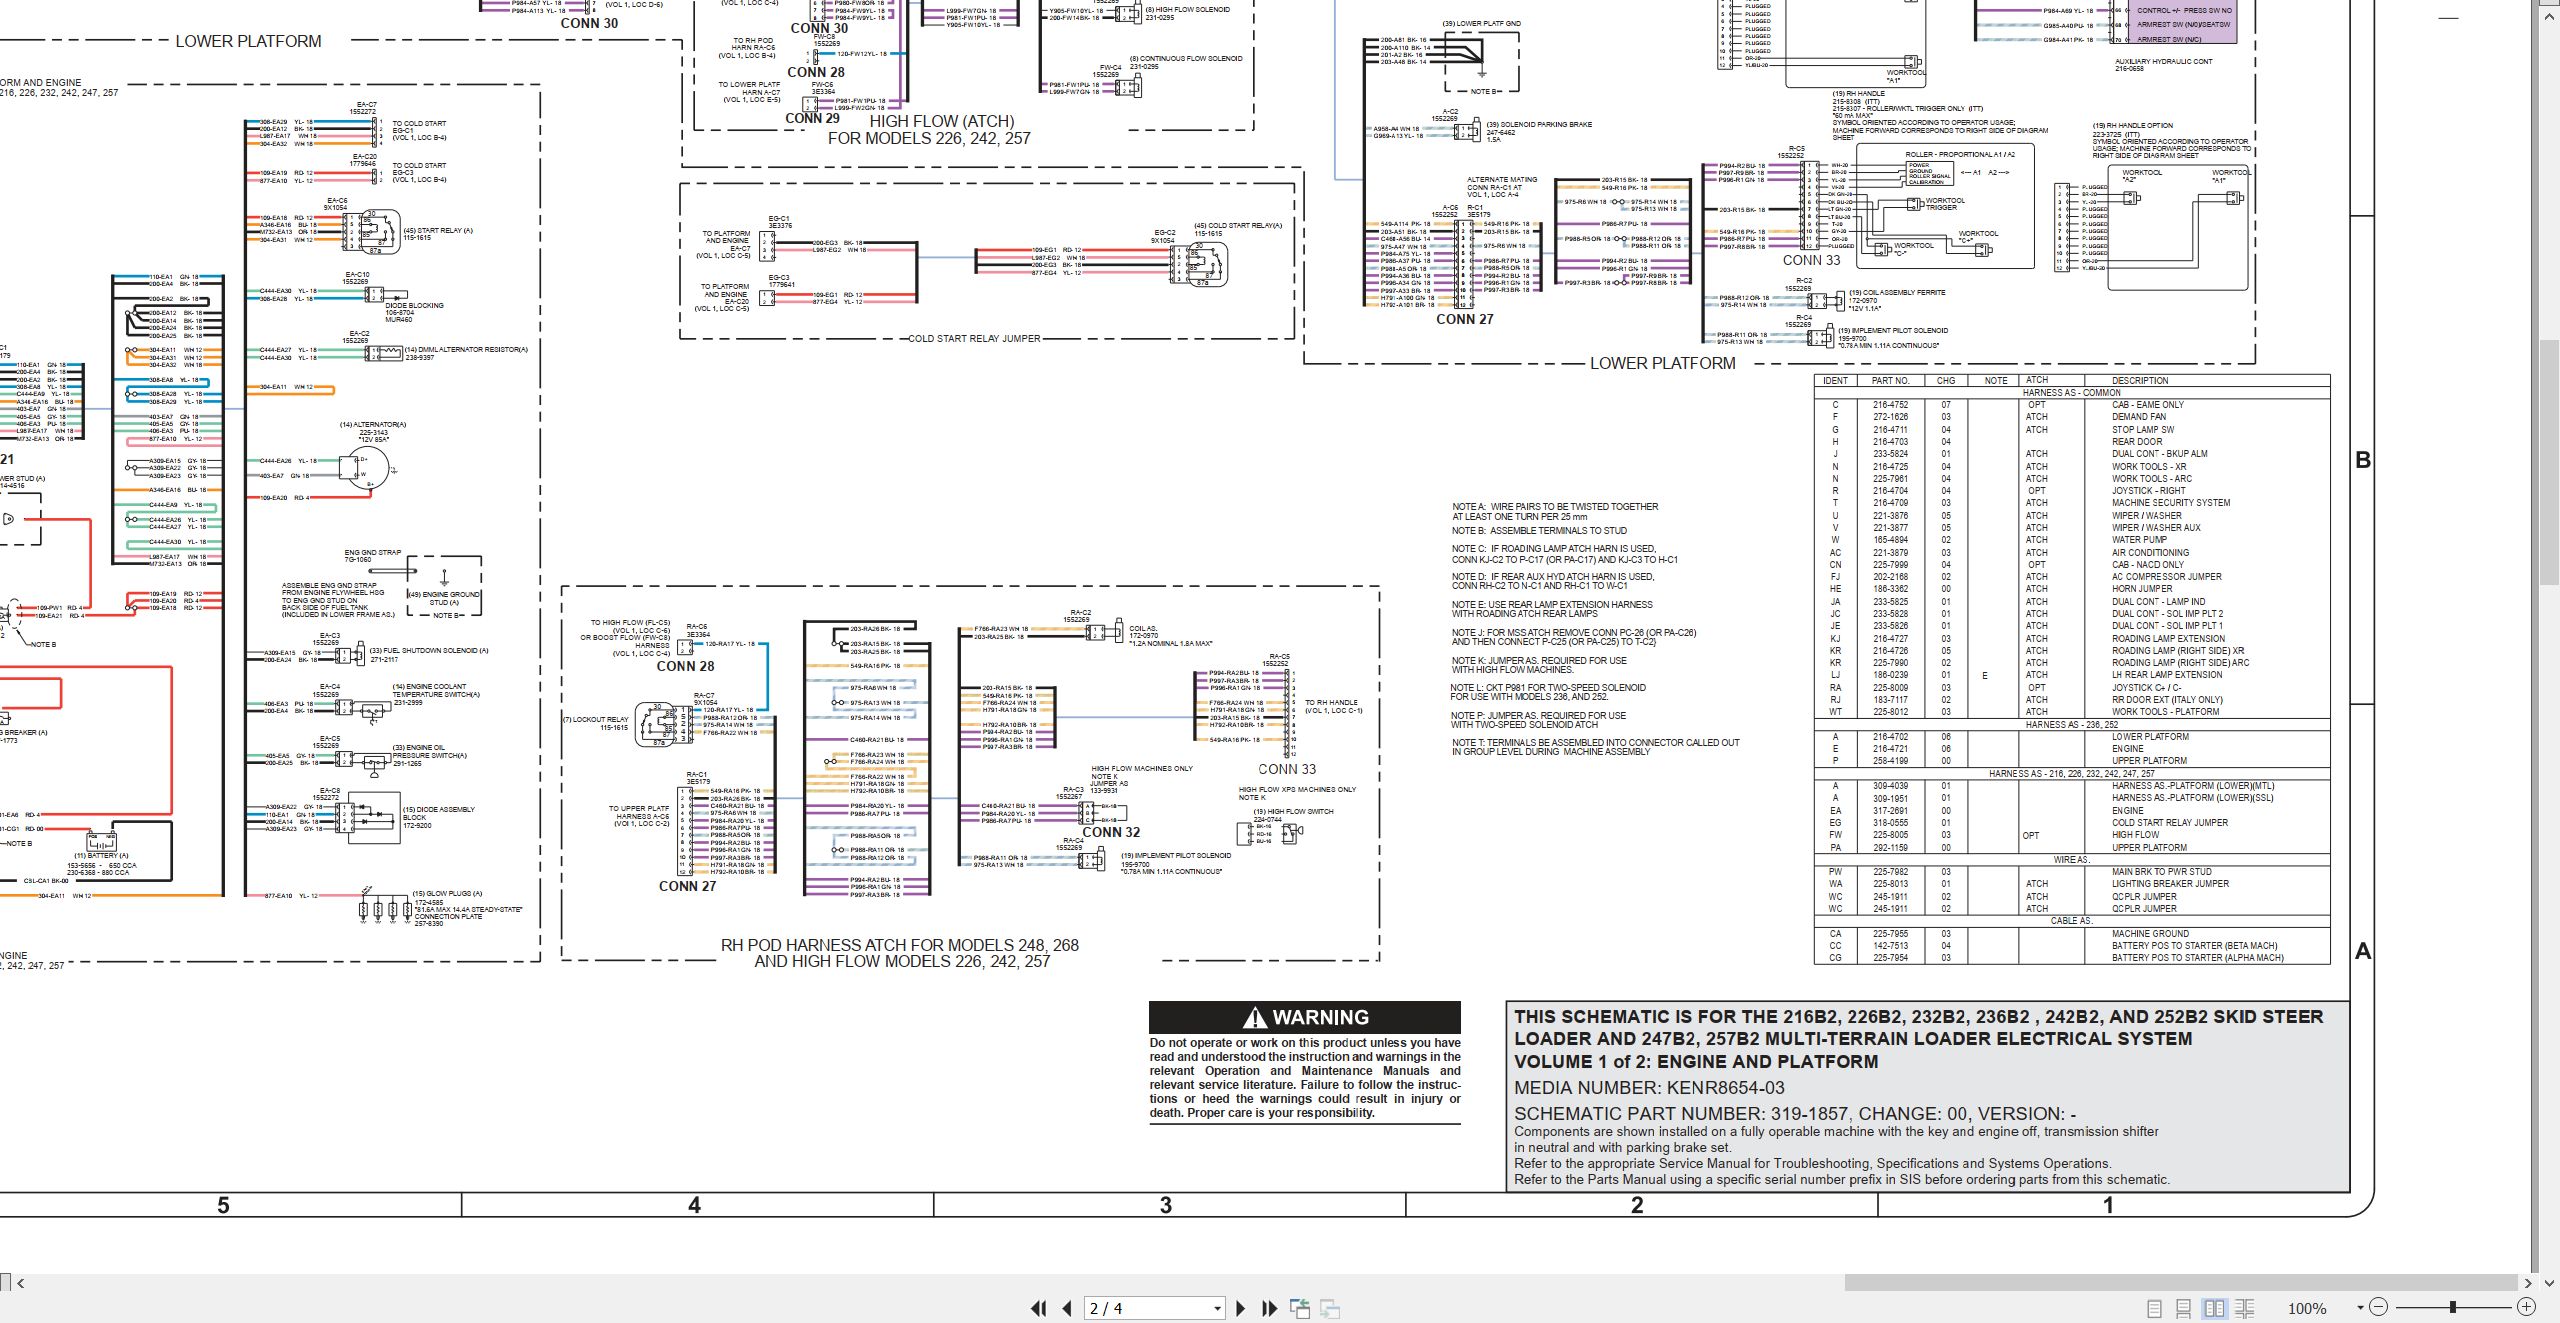Screen dimensions: 2560x1323
Task: Click the HIGH FLOW (ATCH) heading
Action: point(941,121)
